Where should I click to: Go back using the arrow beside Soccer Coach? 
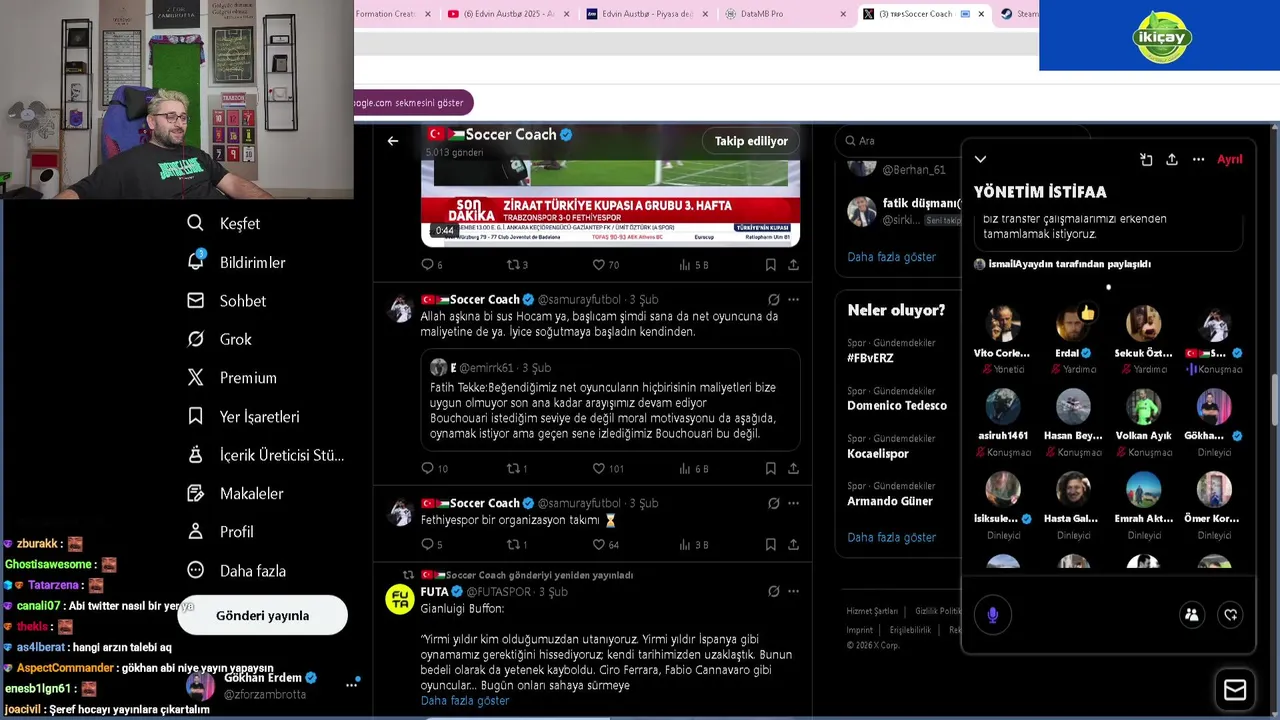pos(393,141)
